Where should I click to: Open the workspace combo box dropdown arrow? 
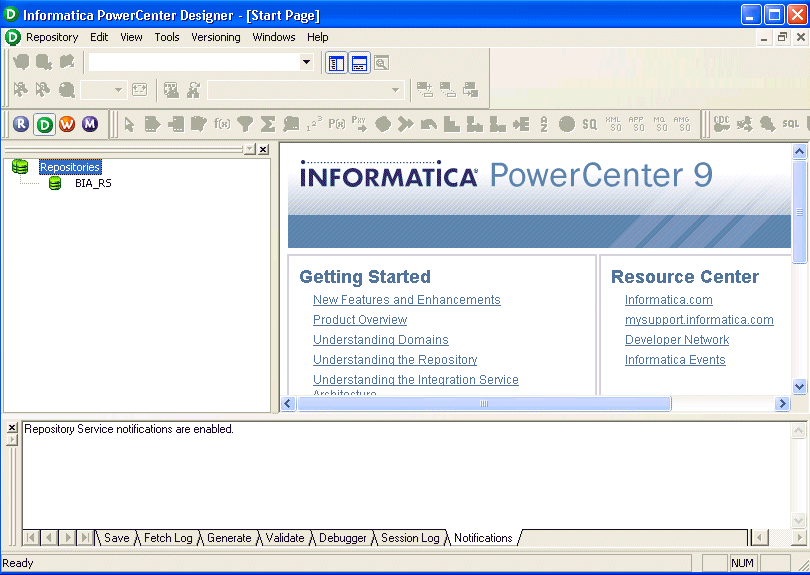click(x=306, y=62)
